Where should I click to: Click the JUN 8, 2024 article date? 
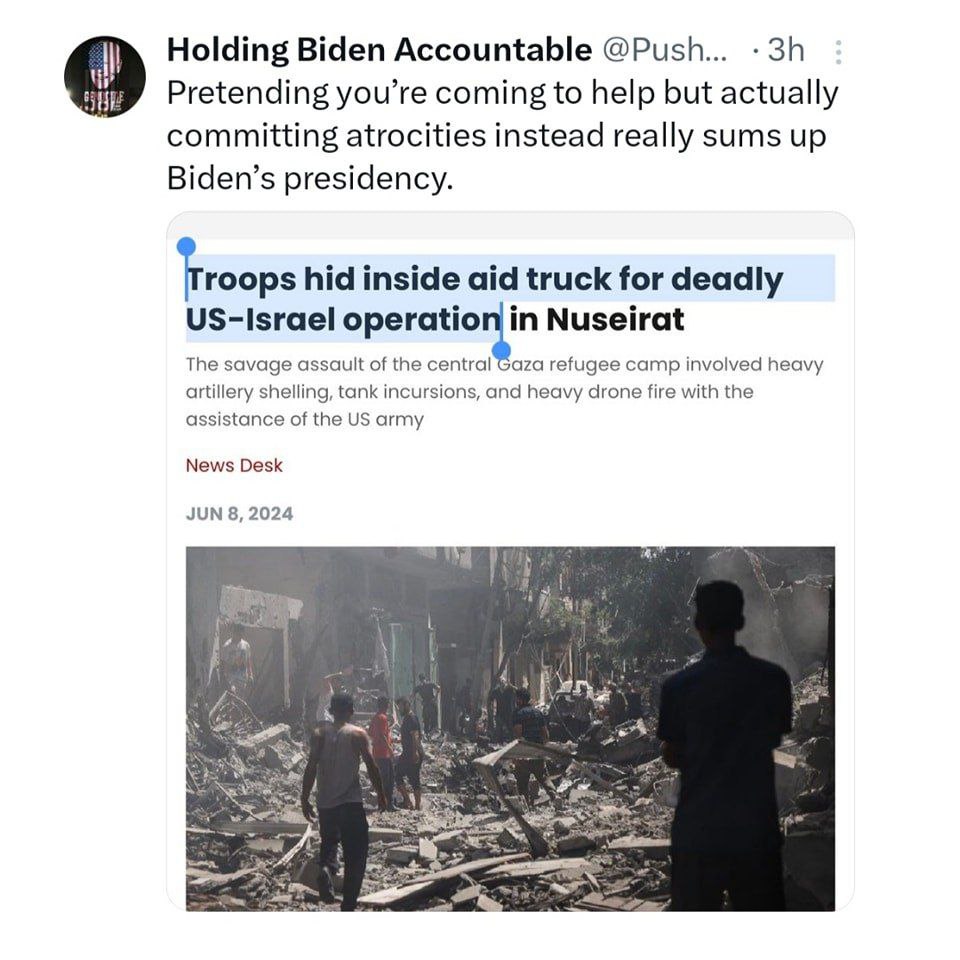click(239, 514)
